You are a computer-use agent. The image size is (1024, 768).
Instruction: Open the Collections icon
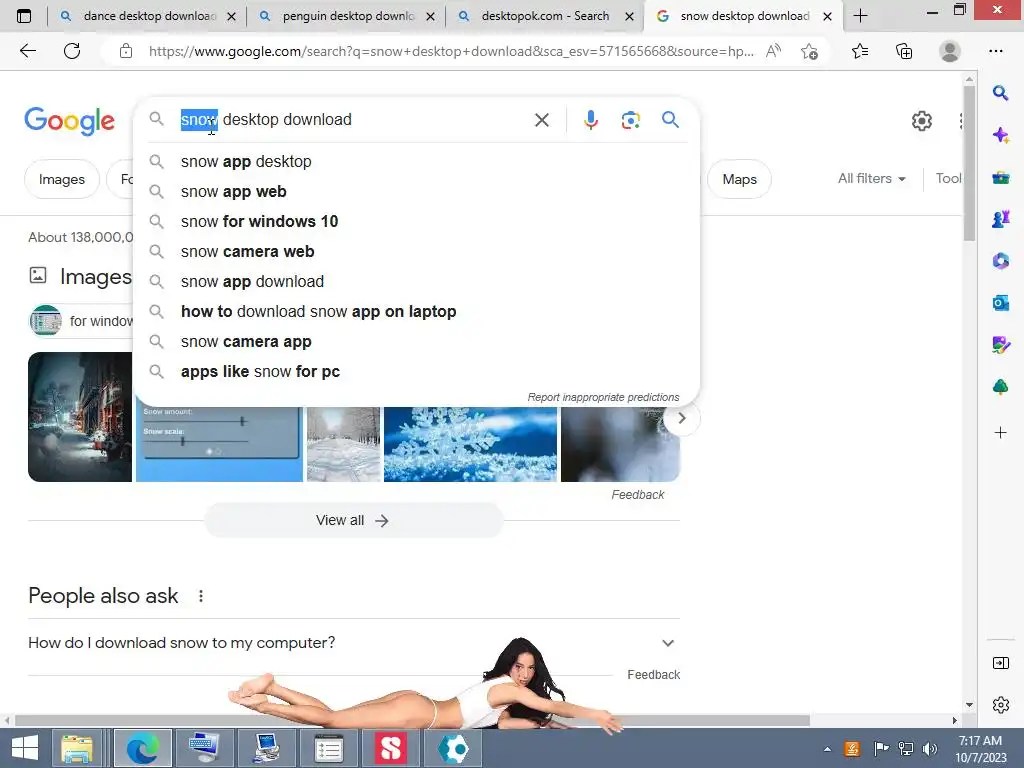point(904,51)
